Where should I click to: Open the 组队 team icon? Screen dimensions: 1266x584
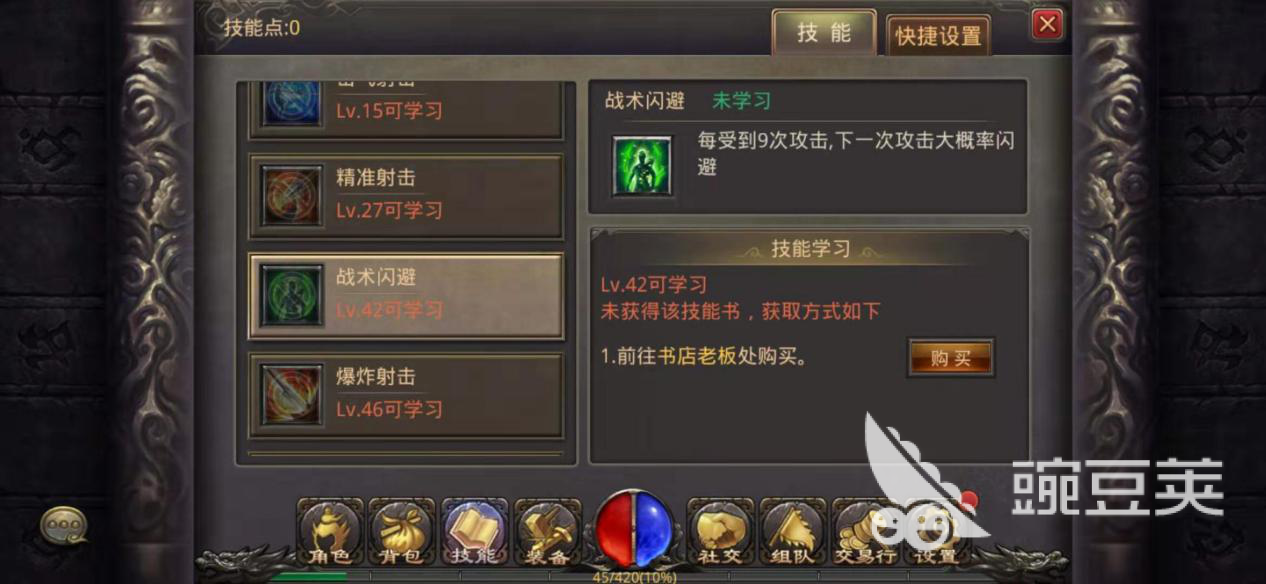(792, 532)
